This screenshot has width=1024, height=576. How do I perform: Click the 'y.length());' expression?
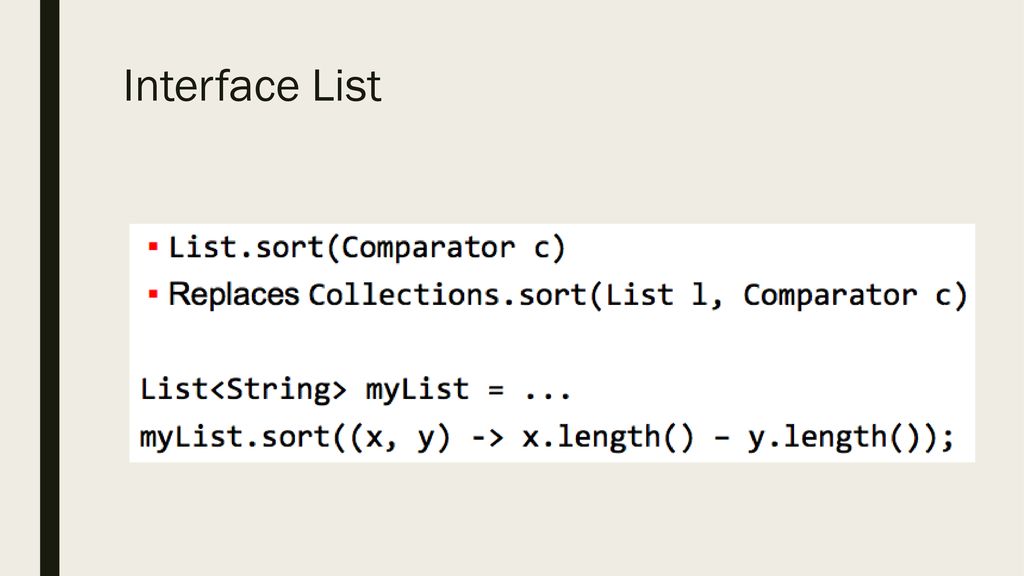point(851,436)
